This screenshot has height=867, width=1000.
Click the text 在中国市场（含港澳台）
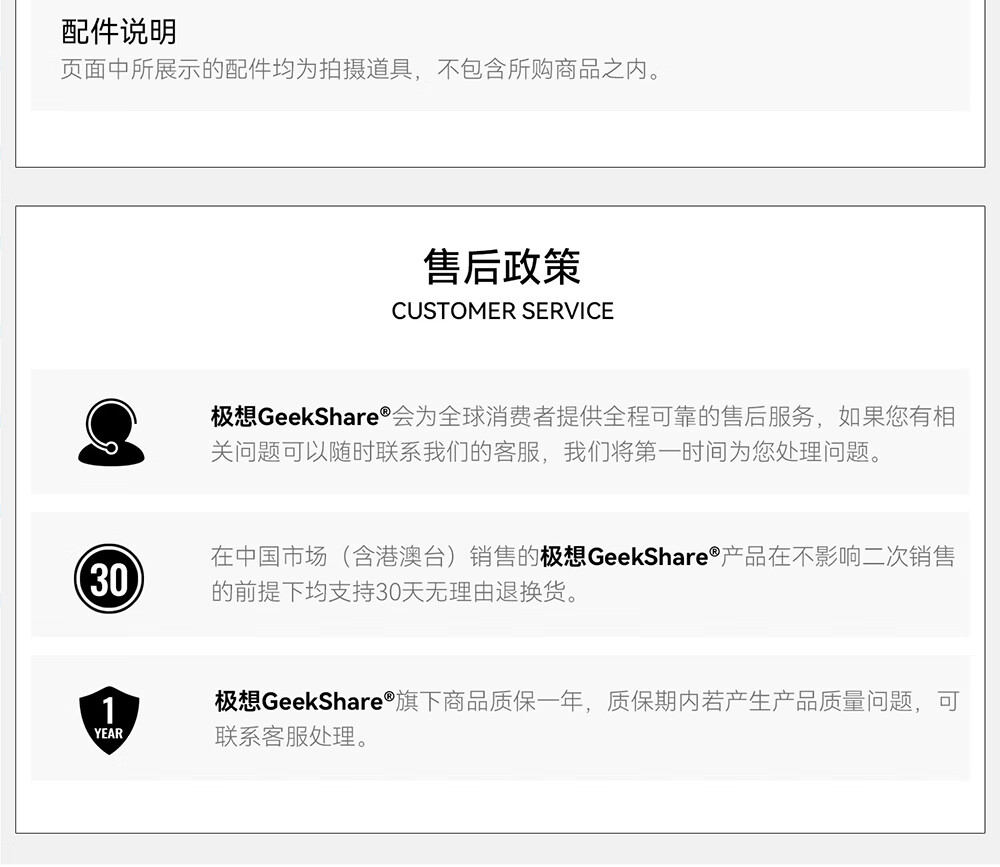point(334,556)
